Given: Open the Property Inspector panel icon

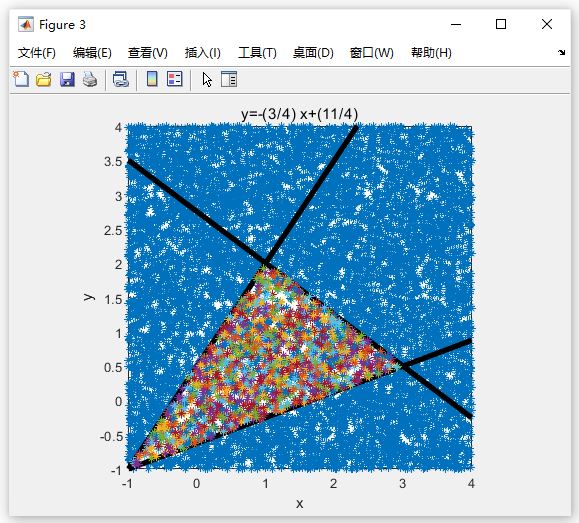Looking at the screenshot, I should coord(229,79).
